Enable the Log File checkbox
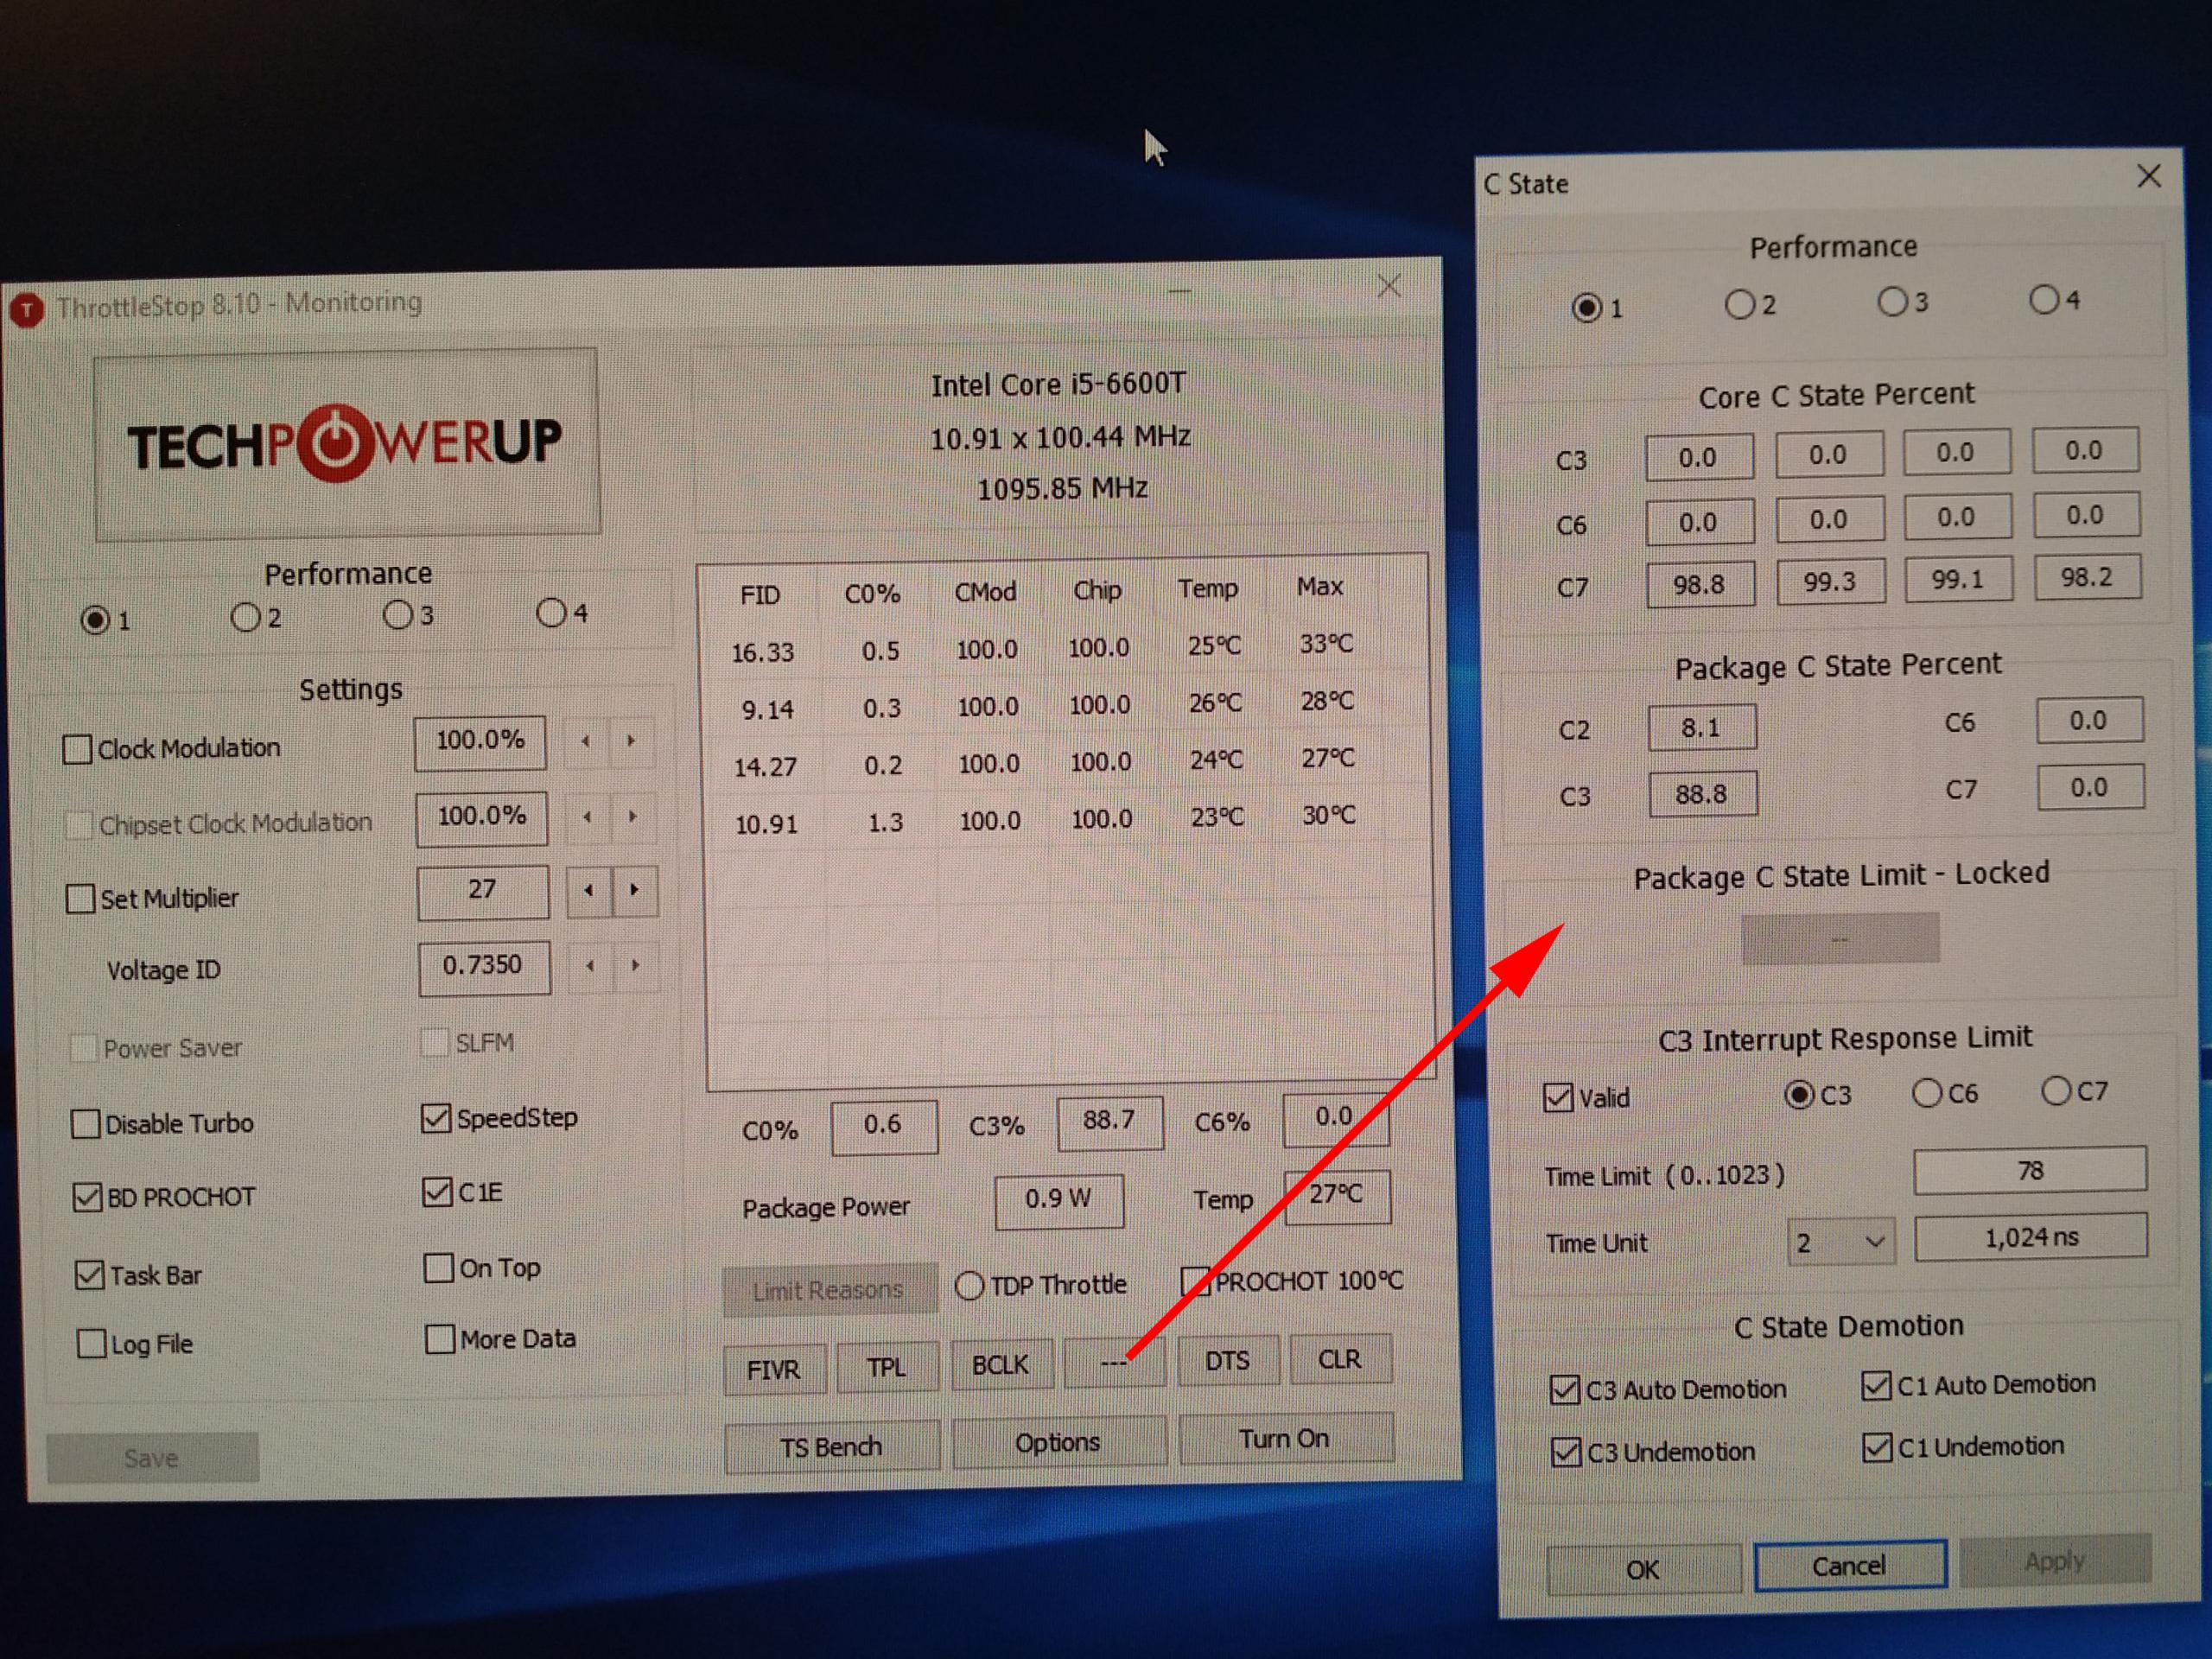 pyautogui.click(x=91, y=1344)
